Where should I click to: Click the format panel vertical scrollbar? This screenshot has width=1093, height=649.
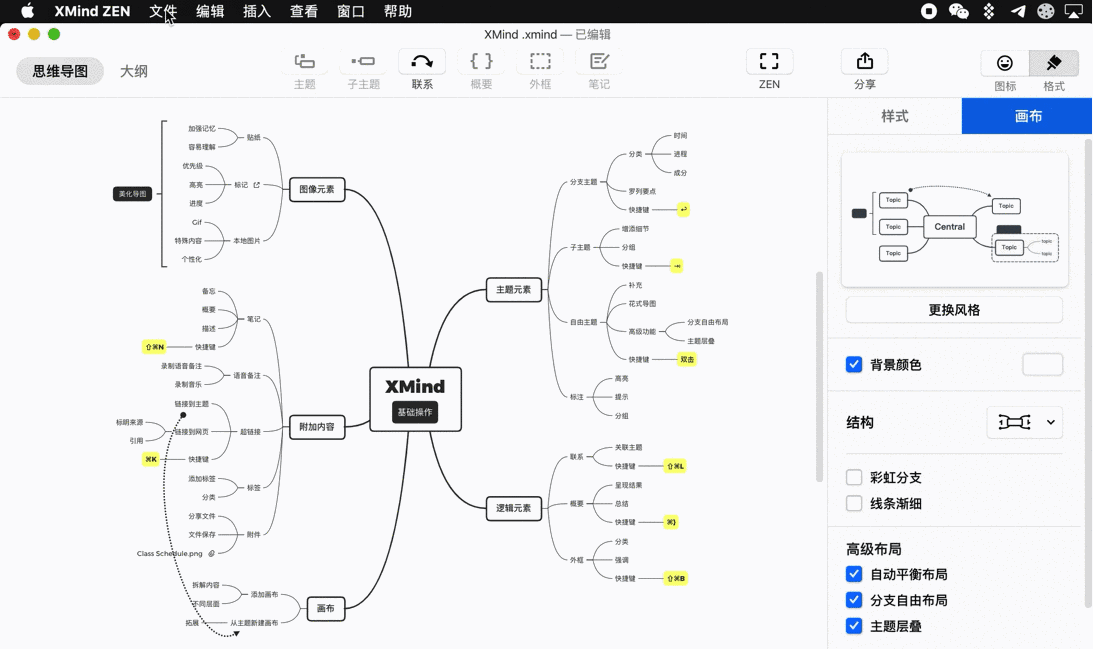[x=1088, y=373]
